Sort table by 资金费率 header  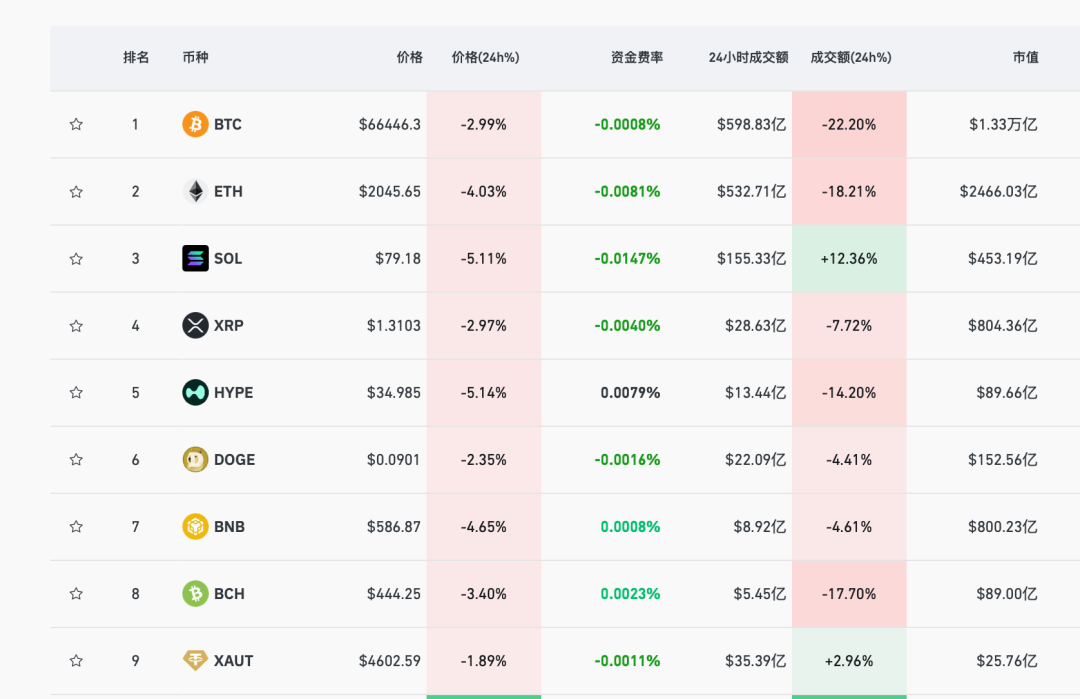point(636,58)
